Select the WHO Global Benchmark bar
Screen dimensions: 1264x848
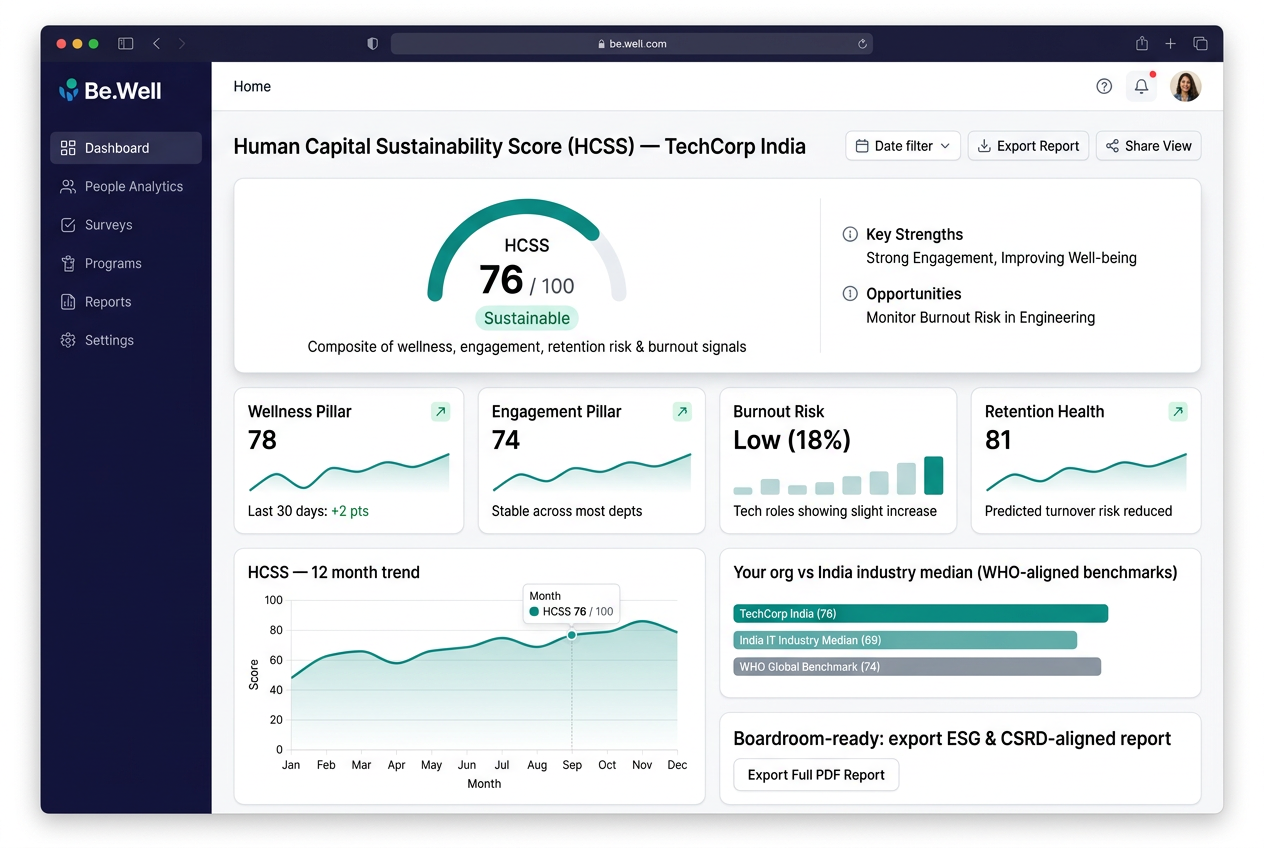click(x=917, y=666)
